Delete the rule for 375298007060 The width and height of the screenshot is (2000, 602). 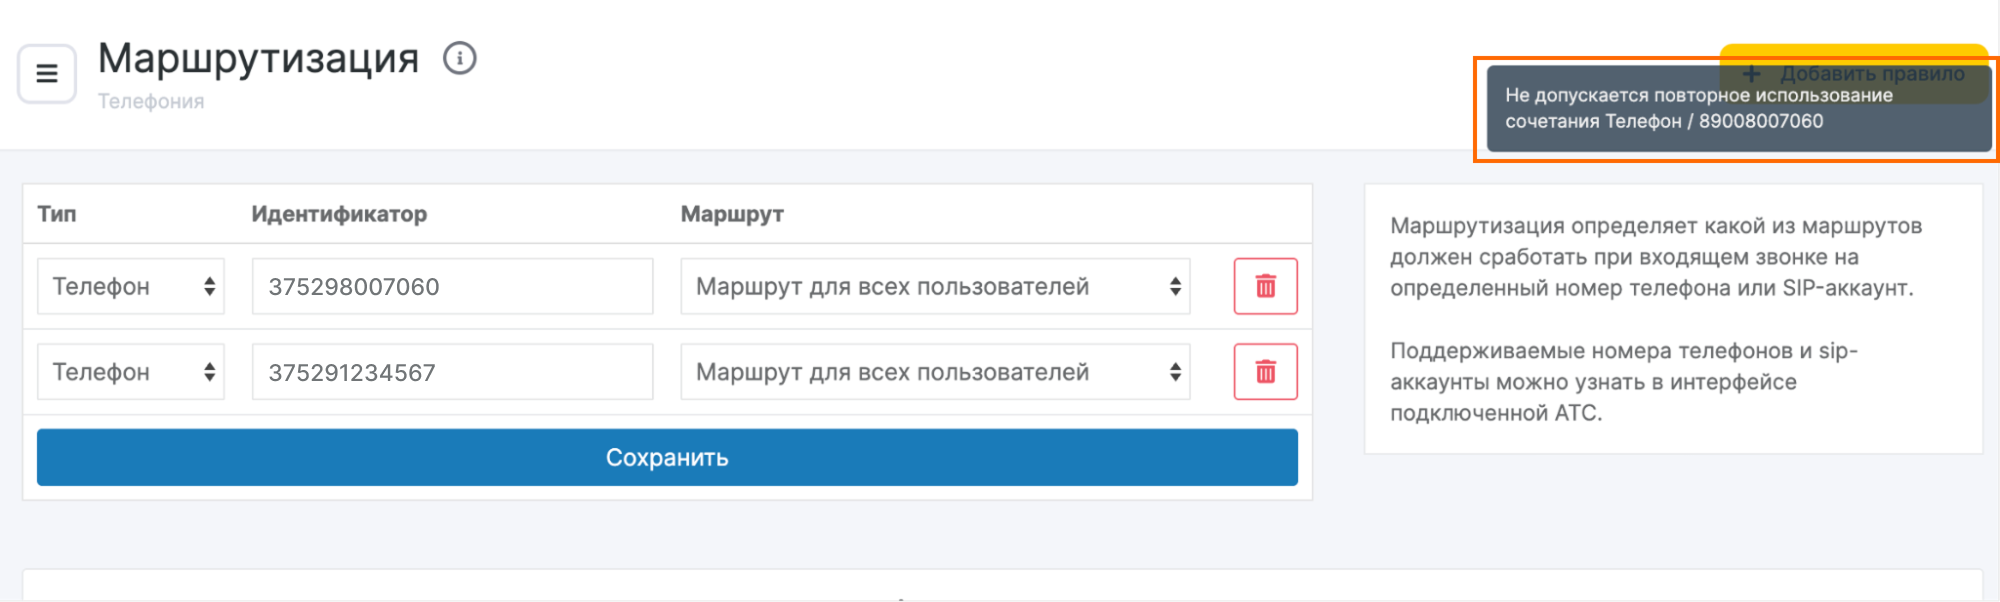point(1265,287)
